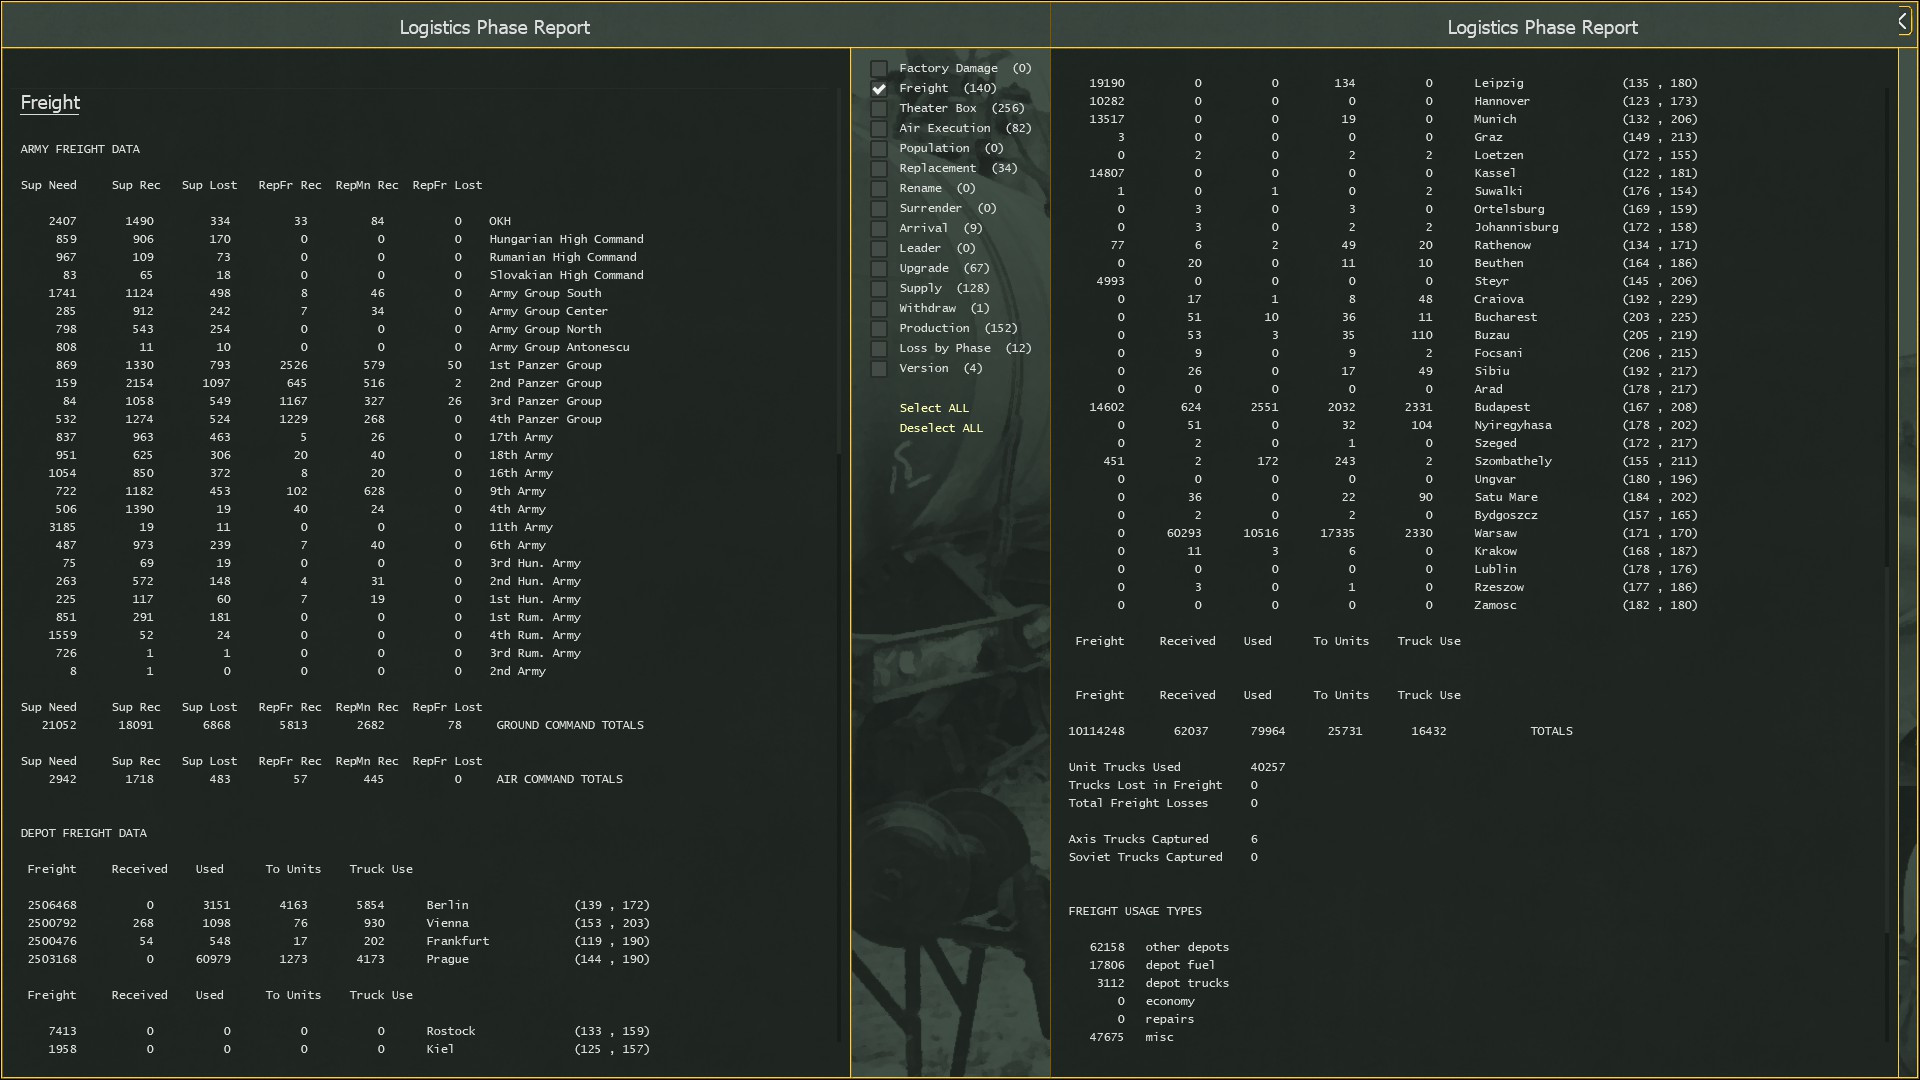
Task: Select the Munich depot row
Action: [x=1392, y=119]
